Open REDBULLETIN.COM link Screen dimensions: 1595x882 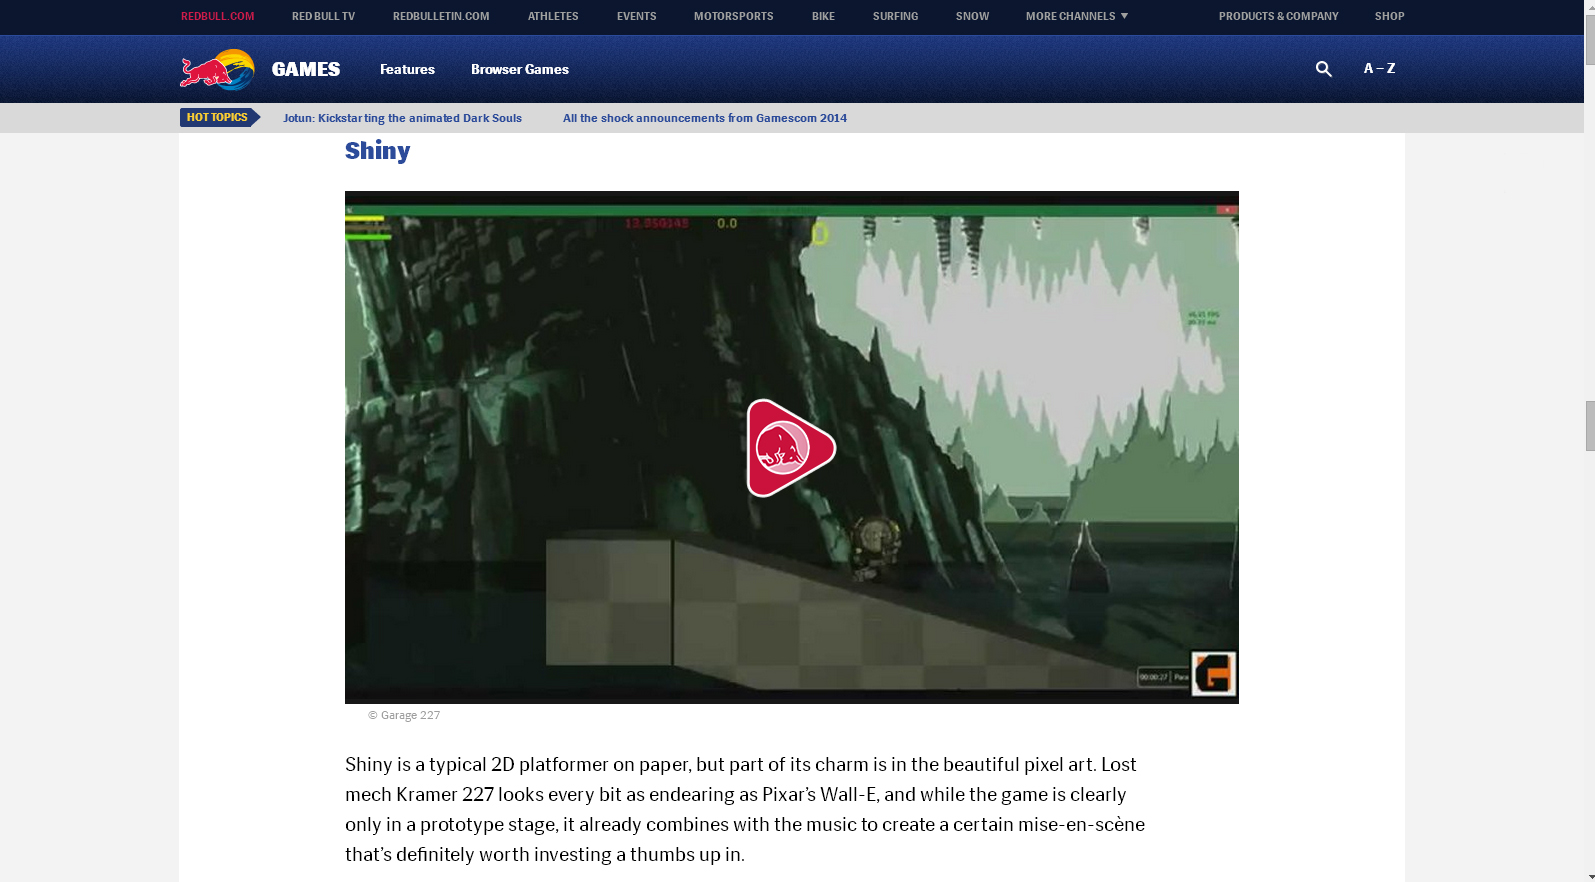click(x=441, y=16)
